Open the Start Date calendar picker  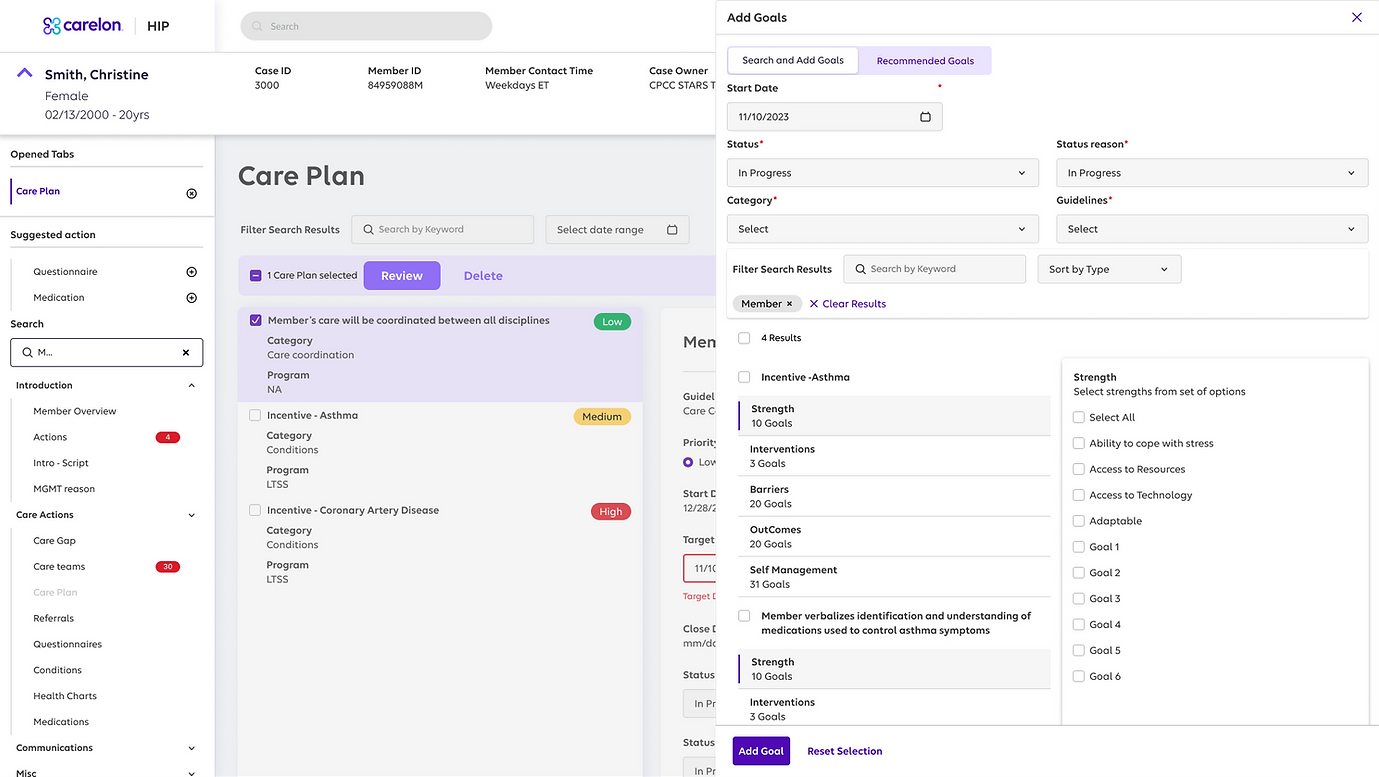click(926, 116)
